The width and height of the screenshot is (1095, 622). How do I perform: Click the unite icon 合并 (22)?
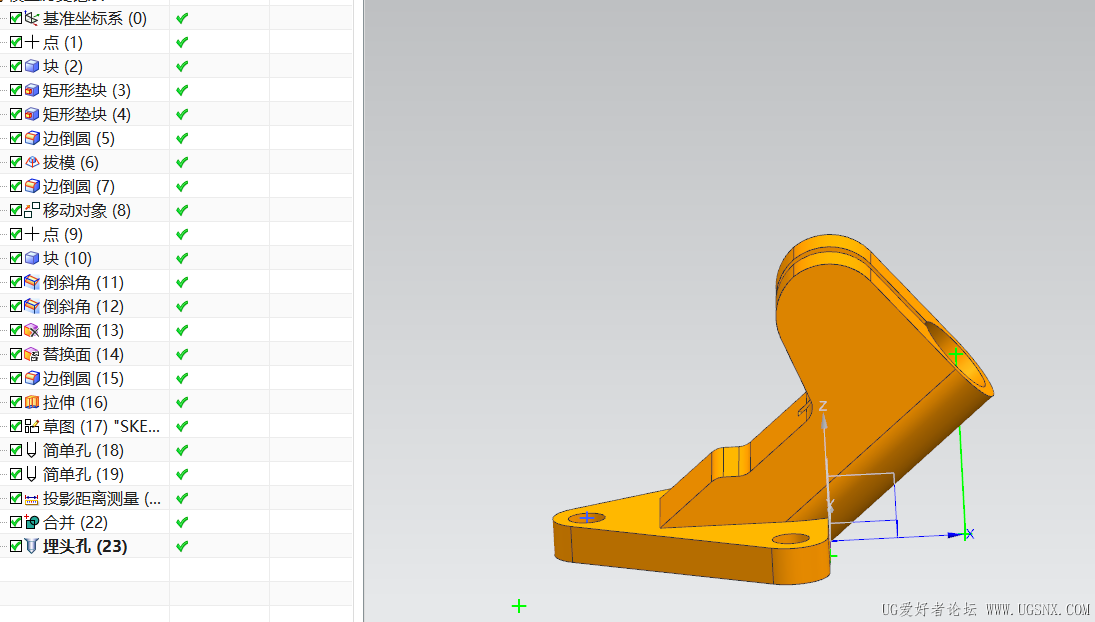pos(31,522)
